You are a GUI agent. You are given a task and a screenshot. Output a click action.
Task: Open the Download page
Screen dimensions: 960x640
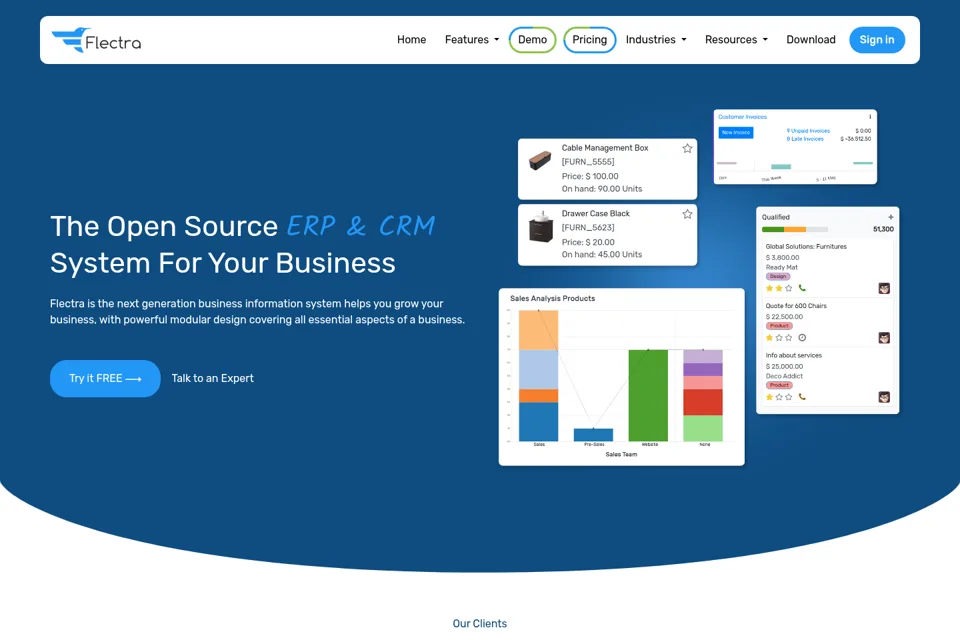[x=811, y=40]
